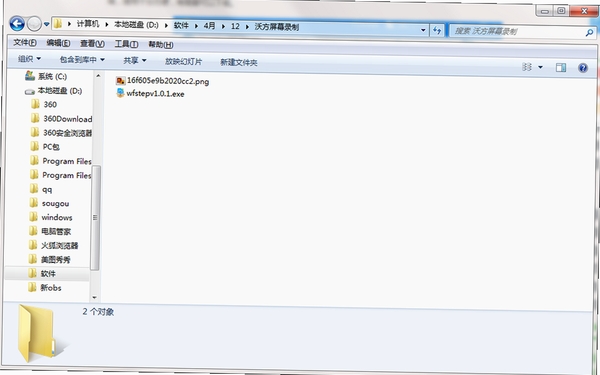Select the file wfstepv1.0.1.exe
600x375 pixels.
pos(155,94)
